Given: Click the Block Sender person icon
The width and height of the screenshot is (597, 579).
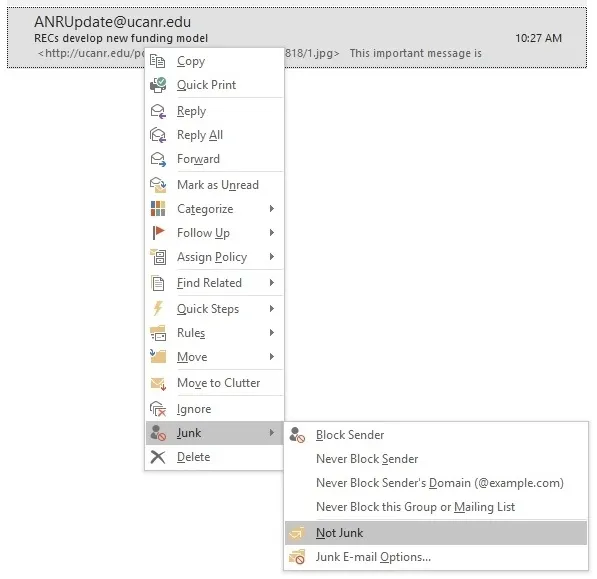Looking at the screenshot, I should point(297,435).
